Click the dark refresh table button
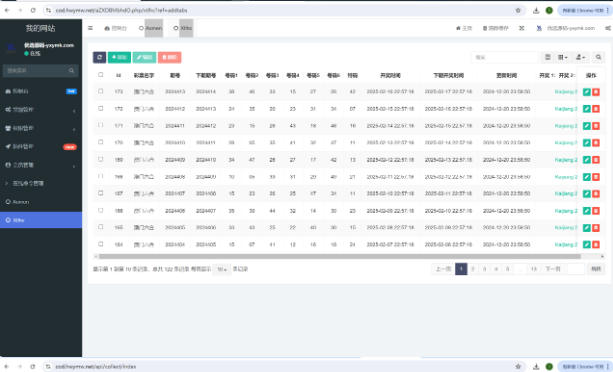613x372 pixels. point(99,57)
